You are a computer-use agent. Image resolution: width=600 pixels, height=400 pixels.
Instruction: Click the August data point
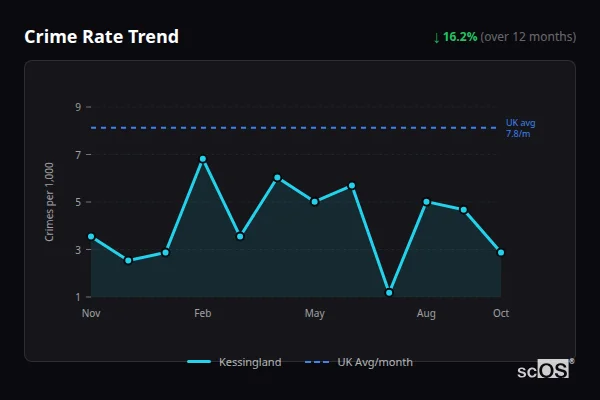pos(426,202)
